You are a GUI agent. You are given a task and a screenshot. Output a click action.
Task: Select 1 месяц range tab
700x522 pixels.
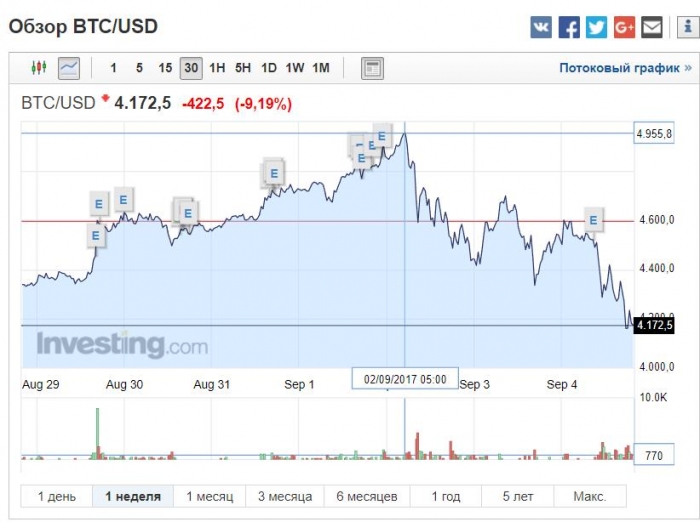tap(210, 496)
